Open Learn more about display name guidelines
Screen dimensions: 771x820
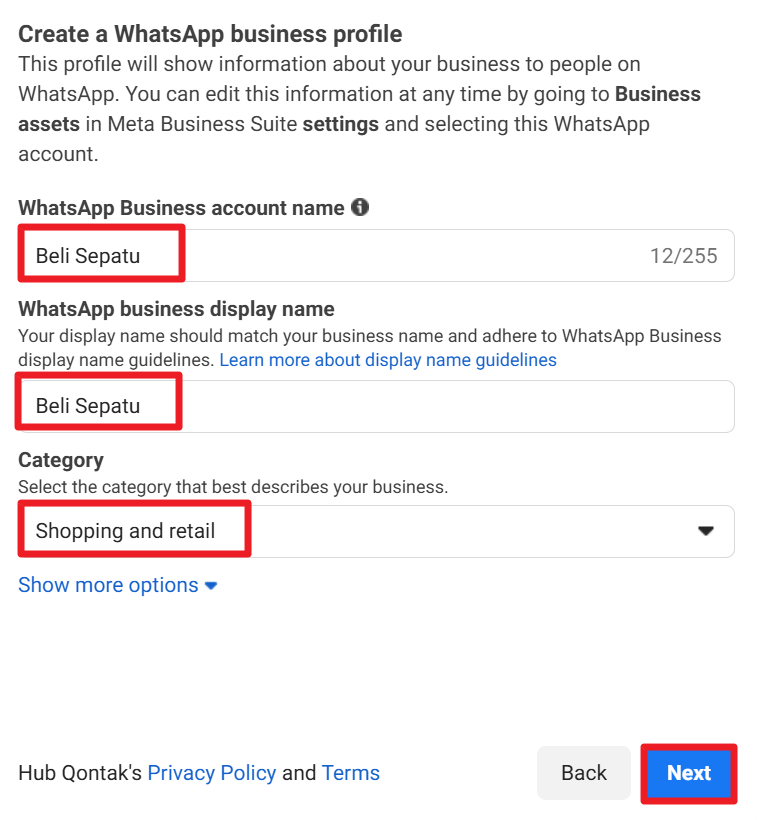(x=388, y=360)
